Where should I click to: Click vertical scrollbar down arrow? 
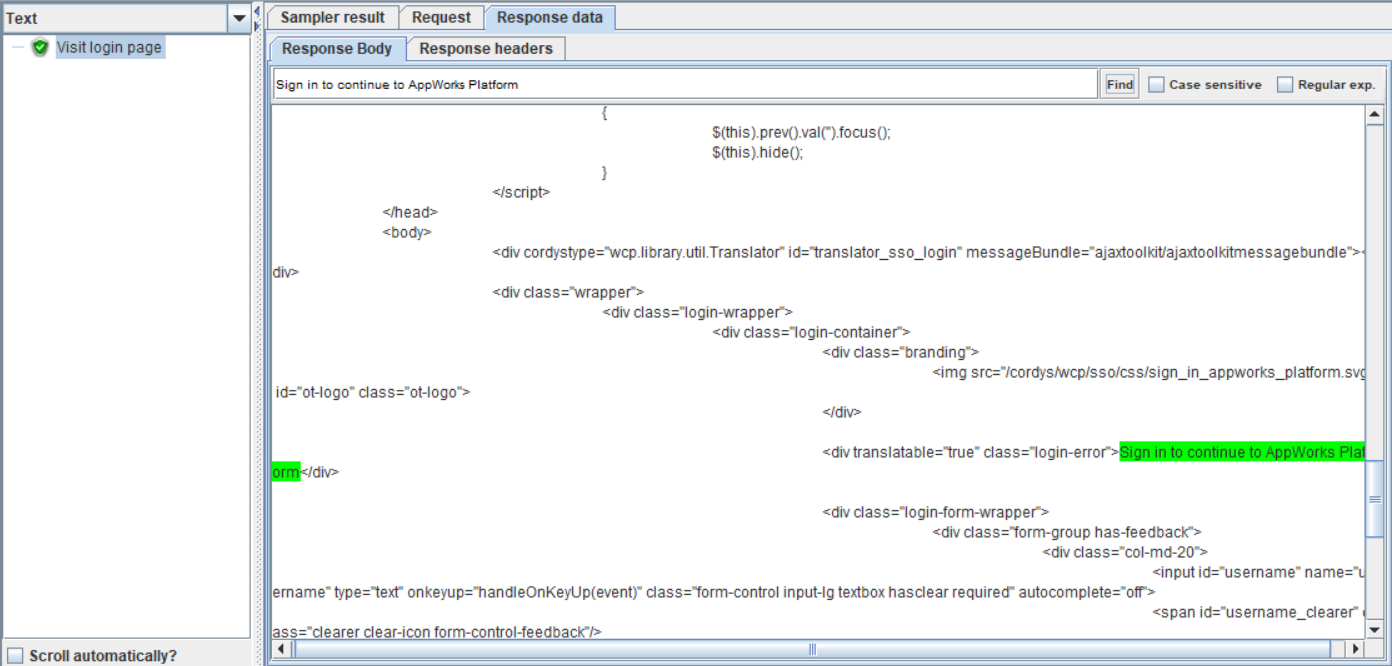(1374, 629)
